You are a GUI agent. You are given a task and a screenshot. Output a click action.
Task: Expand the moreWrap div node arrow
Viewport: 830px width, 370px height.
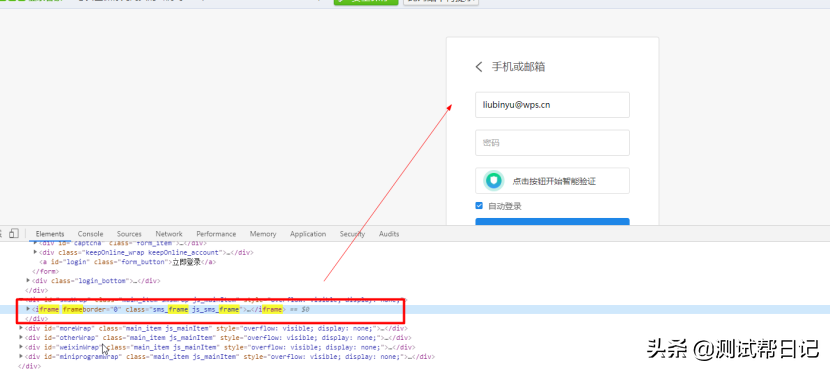click(x=21, y=329)
